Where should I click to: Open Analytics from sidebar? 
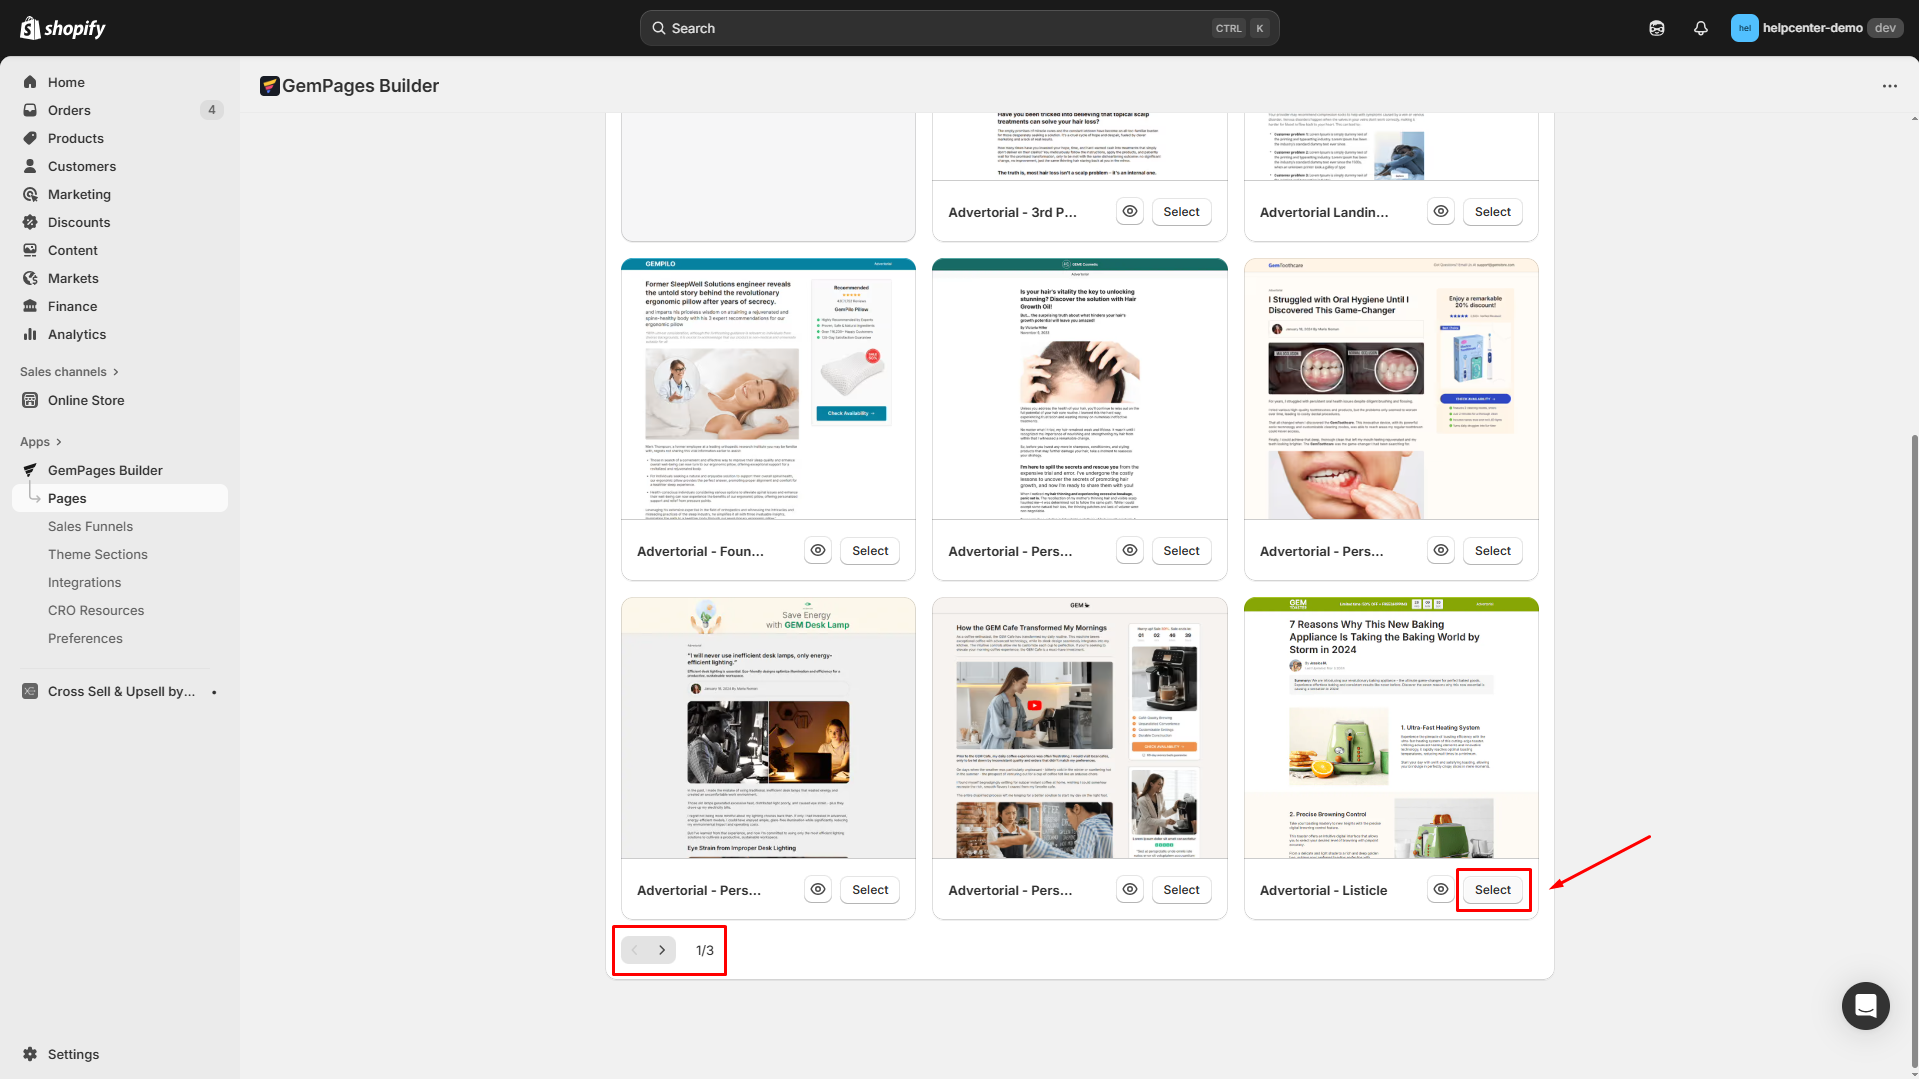pyautogui.click(x=76, y=334)
